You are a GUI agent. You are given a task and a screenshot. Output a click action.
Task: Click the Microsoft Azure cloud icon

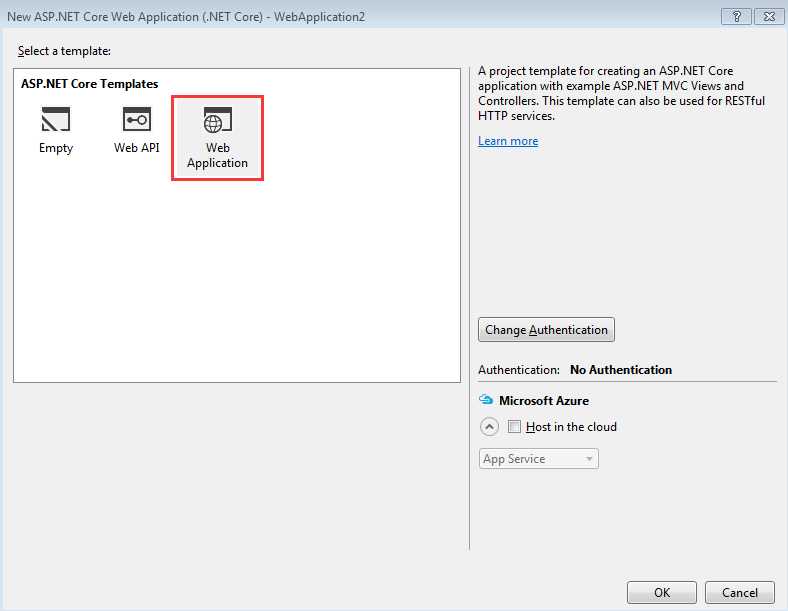pyautogui.click(x=486, y=400)
